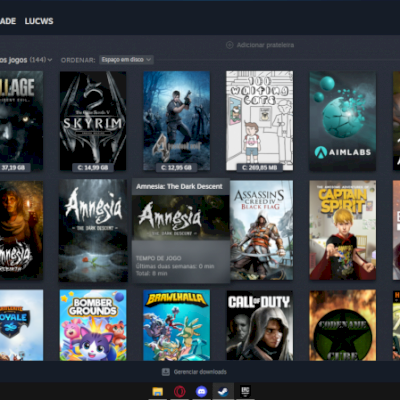Select Bomber Grounds game cover
400x400 pixels.
click(93, 325)
